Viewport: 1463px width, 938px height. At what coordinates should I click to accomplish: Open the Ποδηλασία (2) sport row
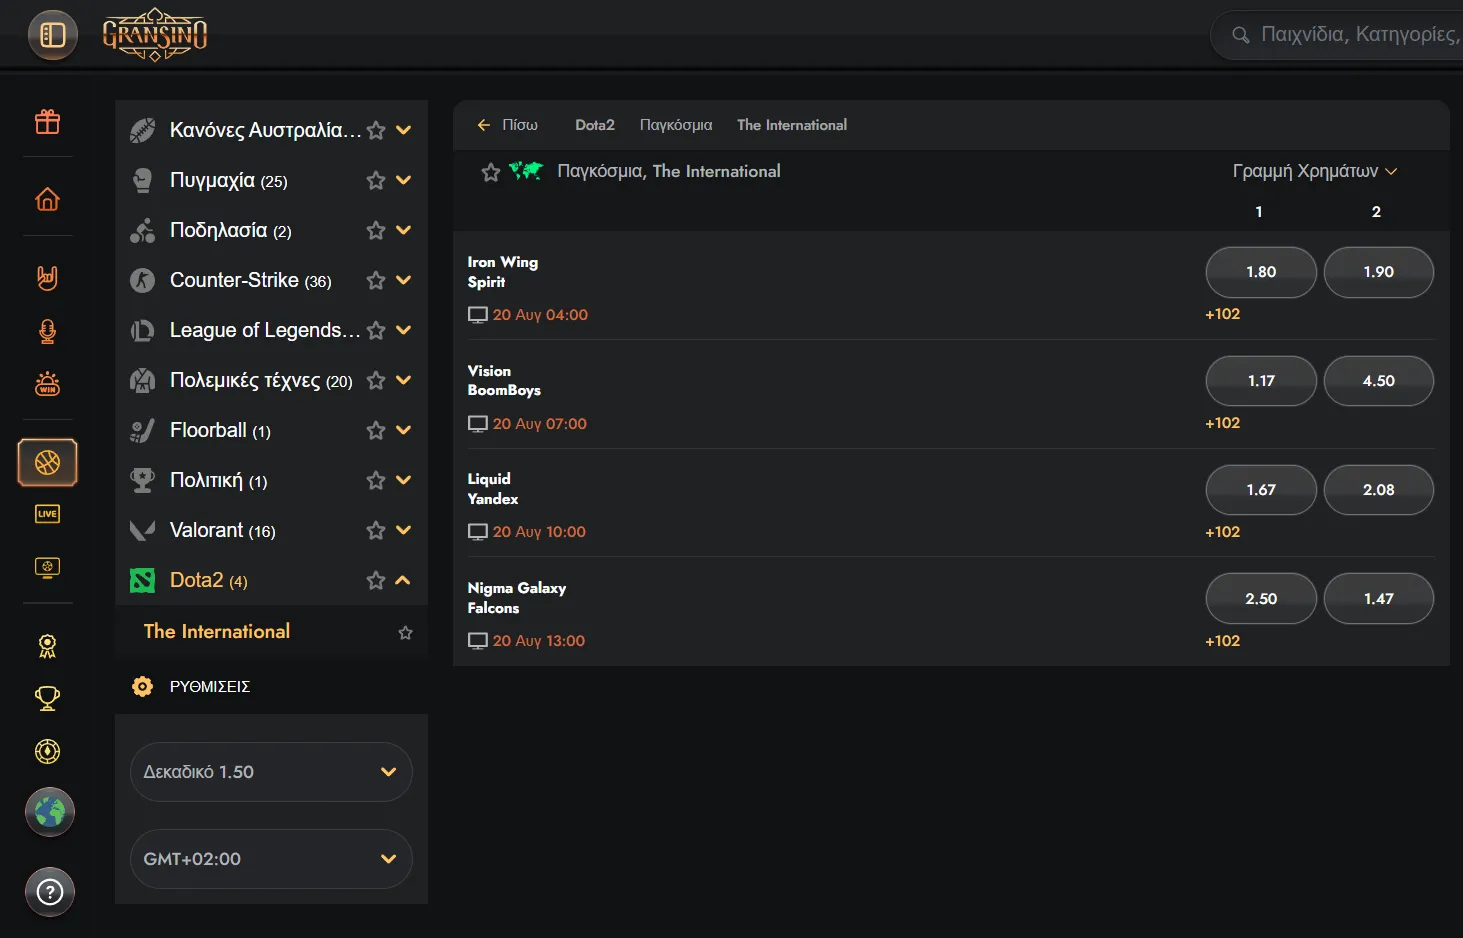tap(272, 230)
